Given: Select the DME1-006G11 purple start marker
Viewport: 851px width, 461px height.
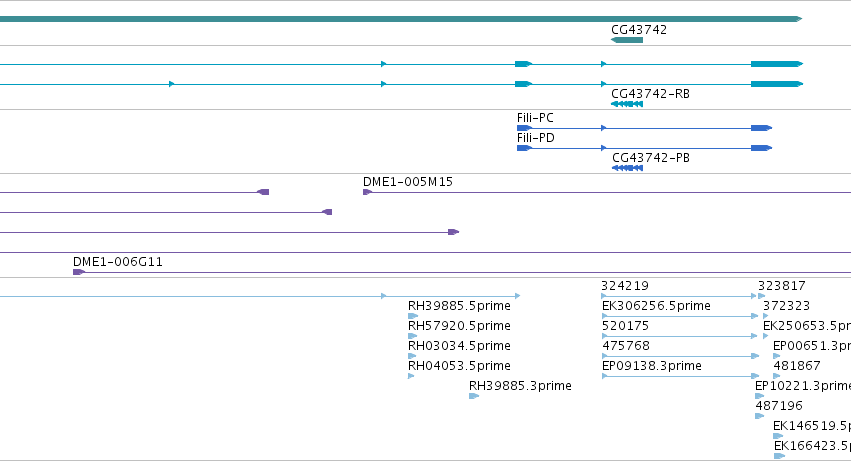Looking at the screenshot, I should pyautogui.click(x=79, y=272).
